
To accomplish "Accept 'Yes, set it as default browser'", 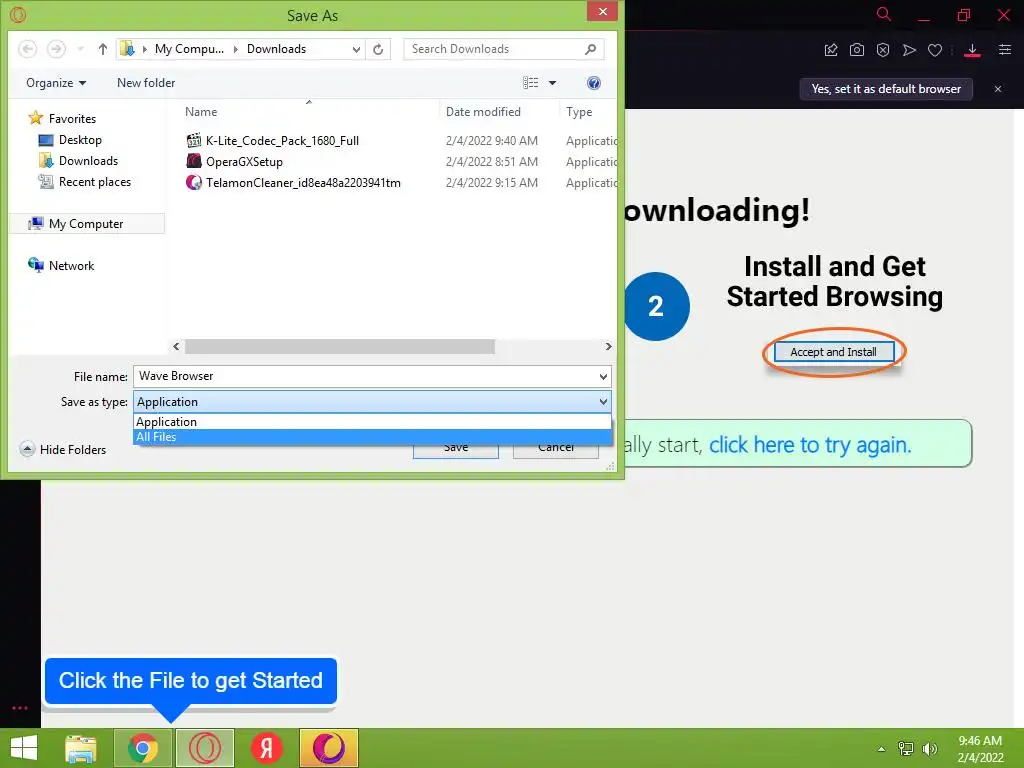I will (x=886, y=89).
